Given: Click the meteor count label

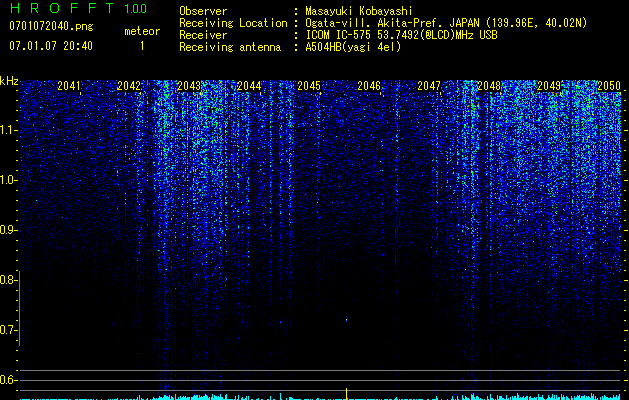Looking at the screenshot, I should pyautogui.click(x=142, y=31).
